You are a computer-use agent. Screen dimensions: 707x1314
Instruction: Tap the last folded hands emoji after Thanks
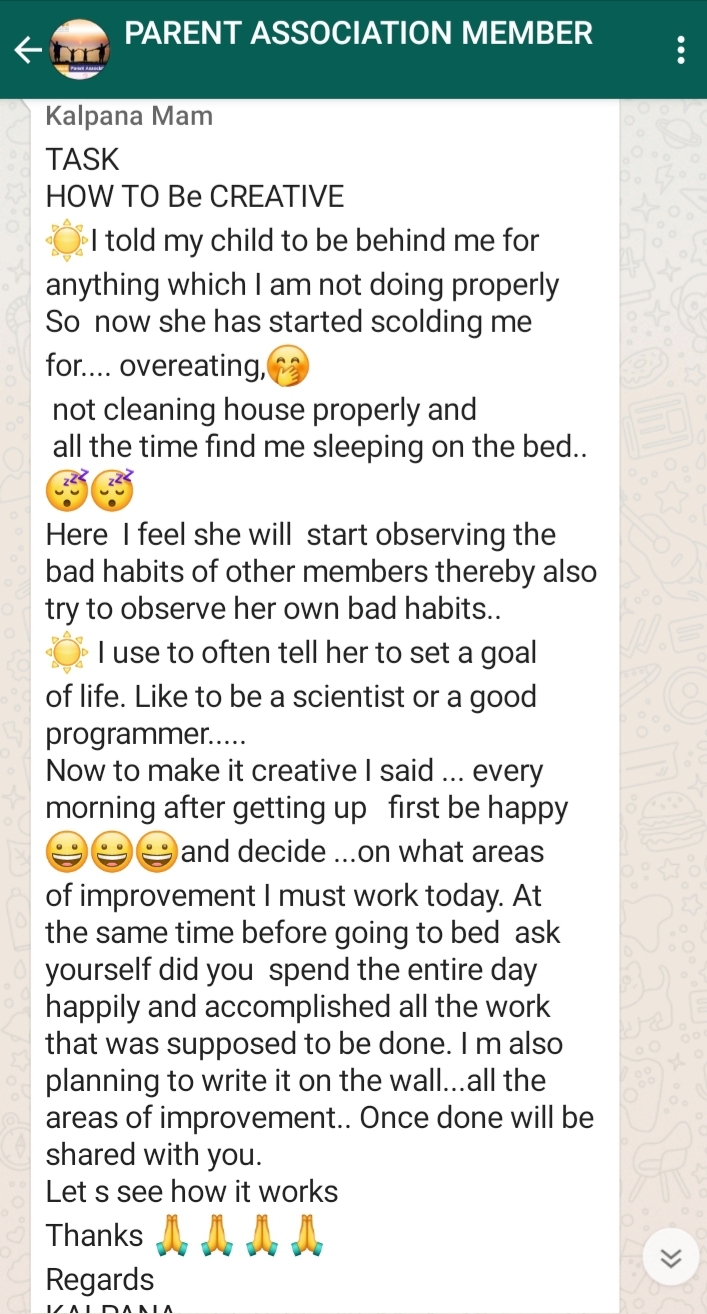tap(305, 1237)
